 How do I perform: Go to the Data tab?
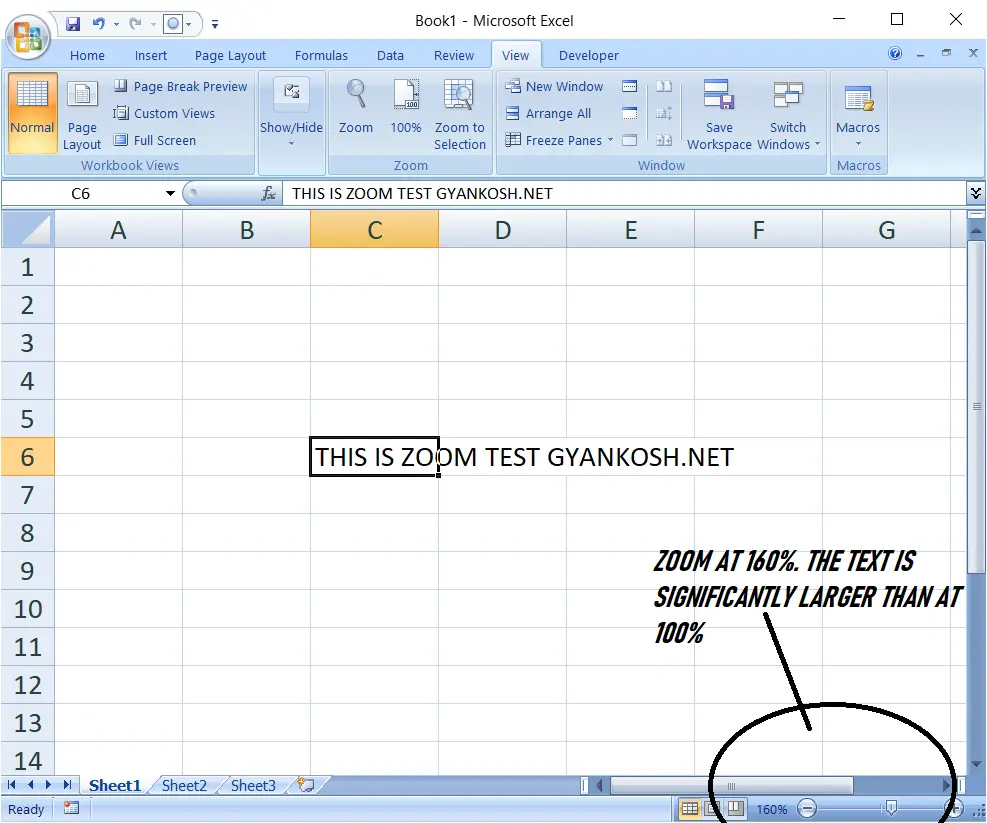[x=390, y=55]
